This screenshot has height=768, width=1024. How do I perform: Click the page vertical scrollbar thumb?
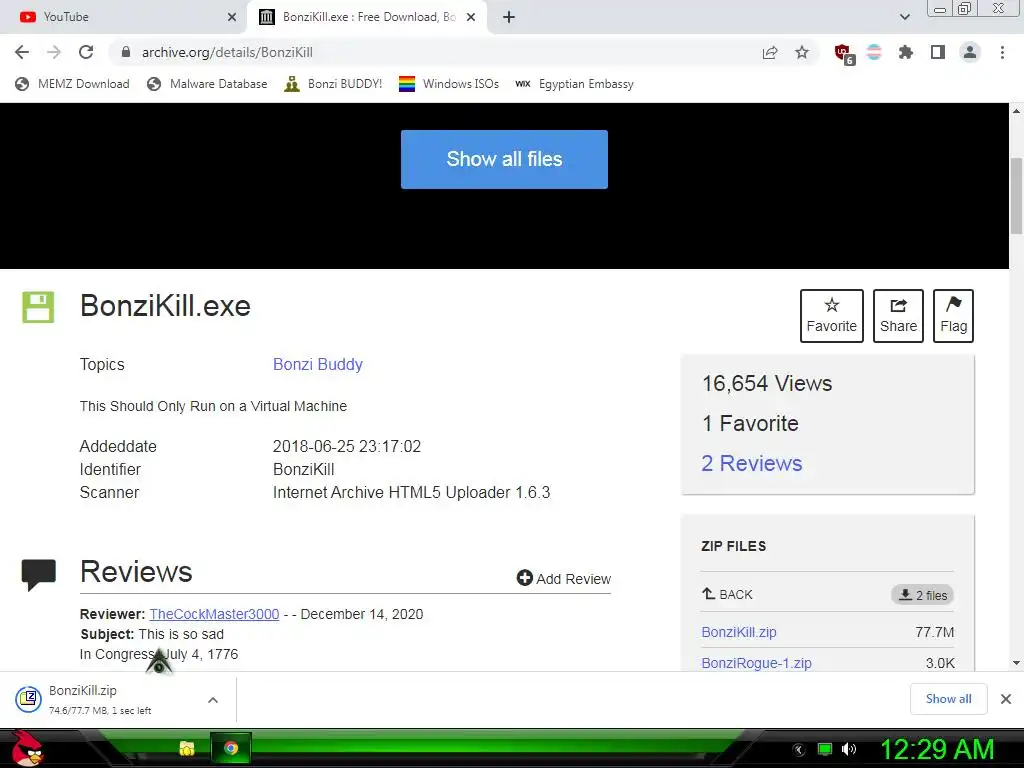[x=1016, y=195]
